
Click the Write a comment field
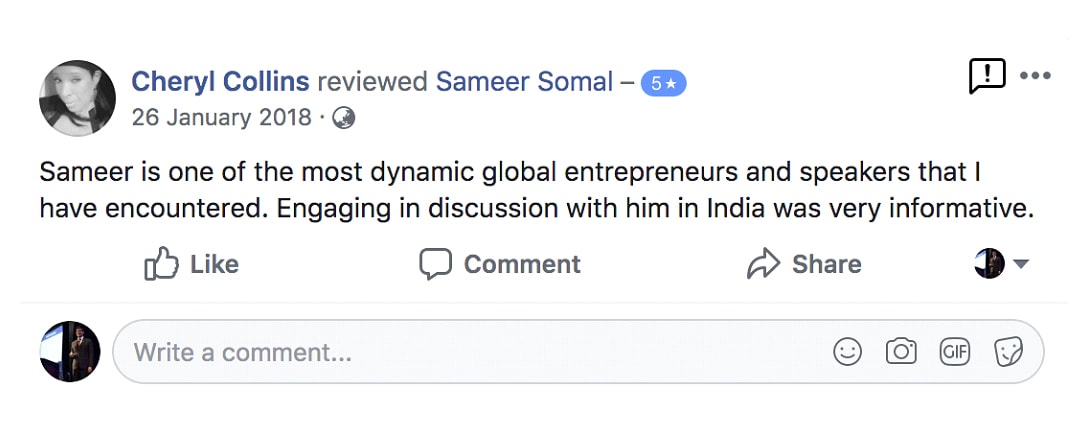578,352
